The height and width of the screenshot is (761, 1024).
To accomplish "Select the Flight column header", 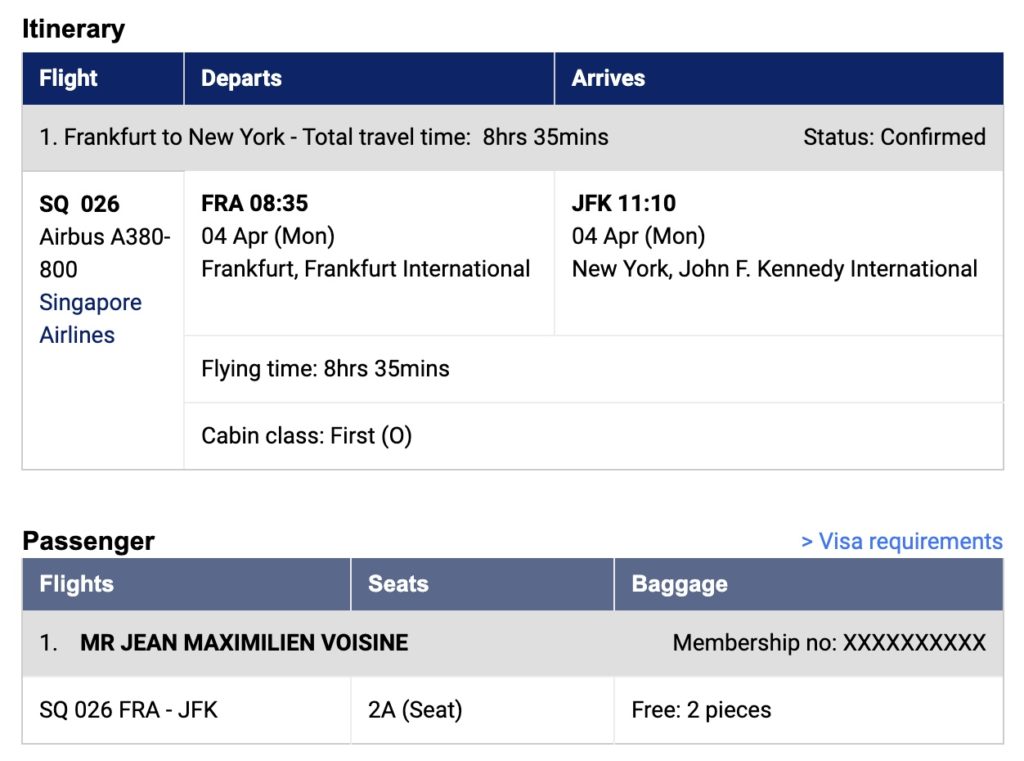I will pyautogui.click(x=68, y=78).
